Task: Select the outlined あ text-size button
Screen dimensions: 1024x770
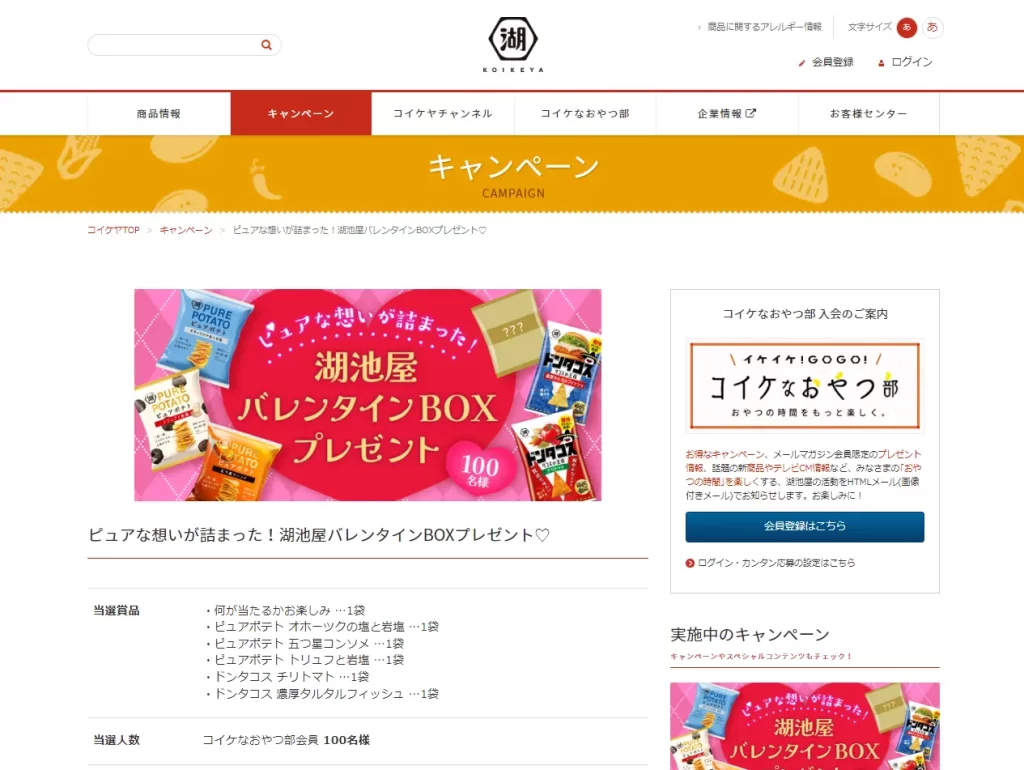Action: [x=933, y=27]
